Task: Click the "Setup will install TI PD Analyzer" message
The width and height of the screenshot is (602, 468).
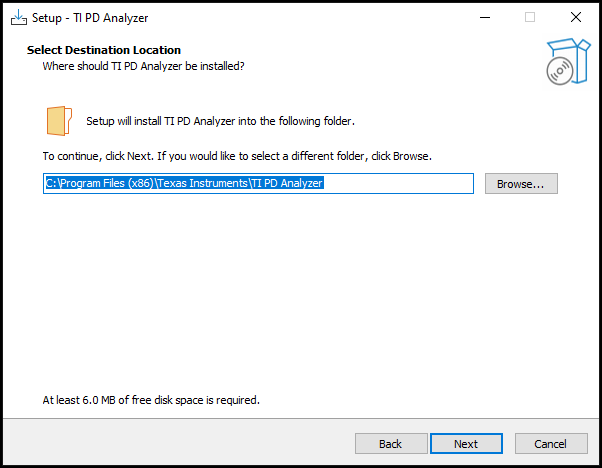Action: (220, 121)
